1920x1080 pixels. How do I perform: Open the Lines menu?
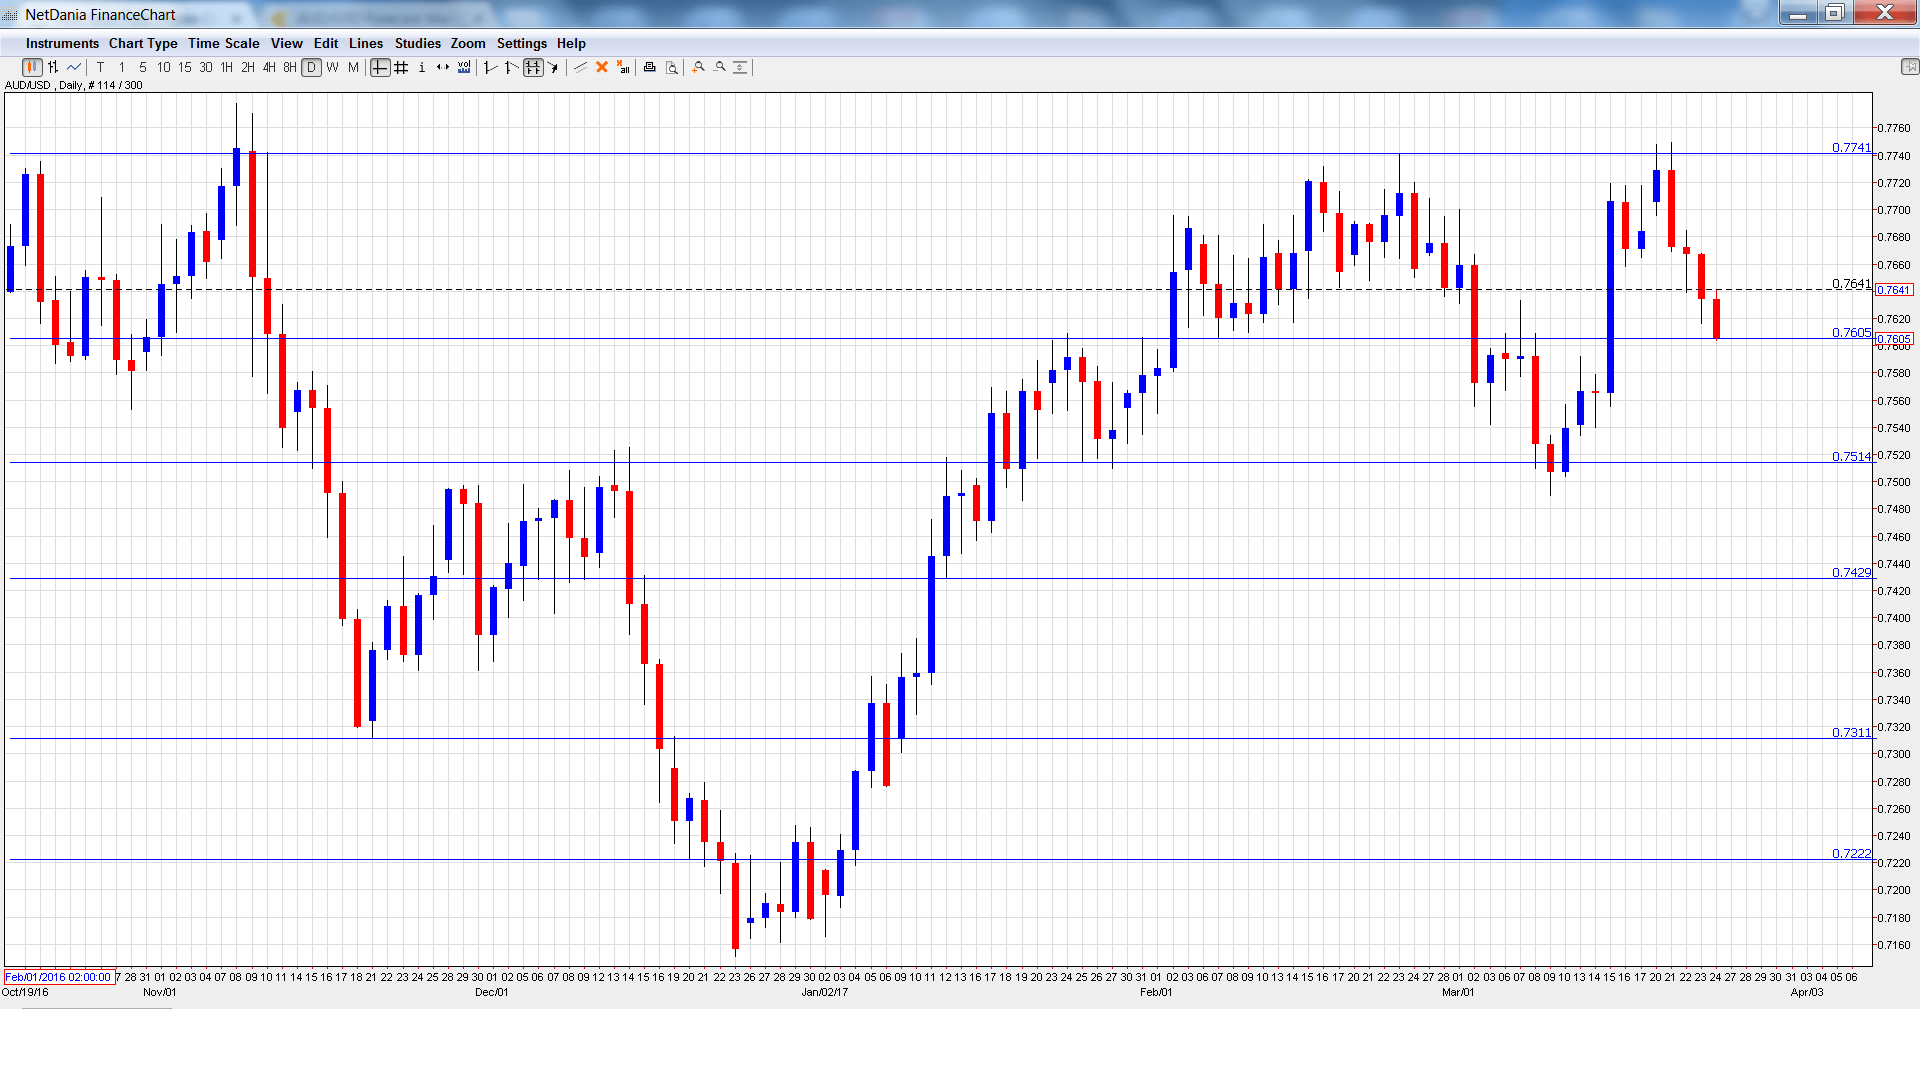pyautogui.click(x=366, y=44)
